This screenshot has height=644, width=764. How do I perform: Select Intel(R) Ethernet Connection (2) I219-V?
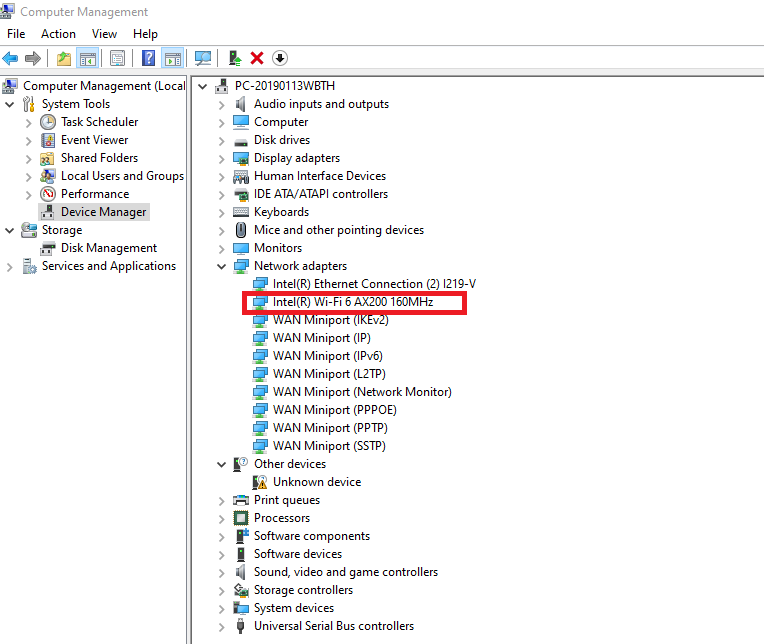[374, 284]
